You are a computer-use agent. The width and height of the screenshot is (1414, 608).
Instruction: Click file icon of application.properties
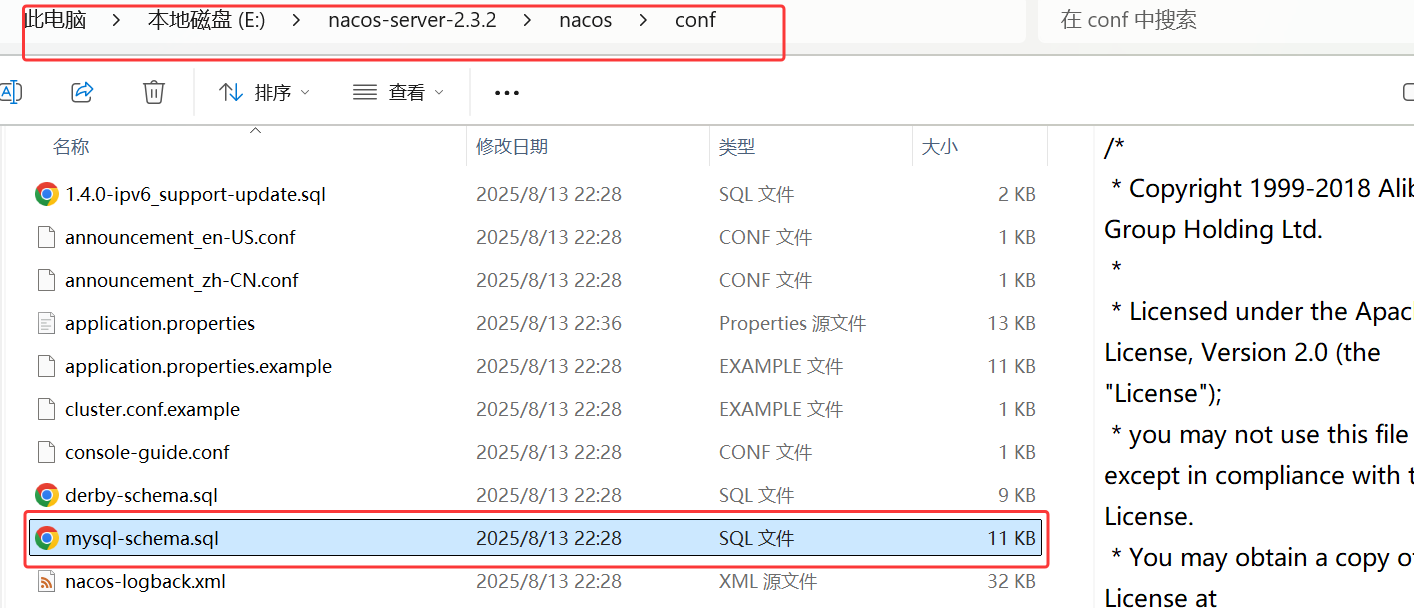[x=46, y=323]
